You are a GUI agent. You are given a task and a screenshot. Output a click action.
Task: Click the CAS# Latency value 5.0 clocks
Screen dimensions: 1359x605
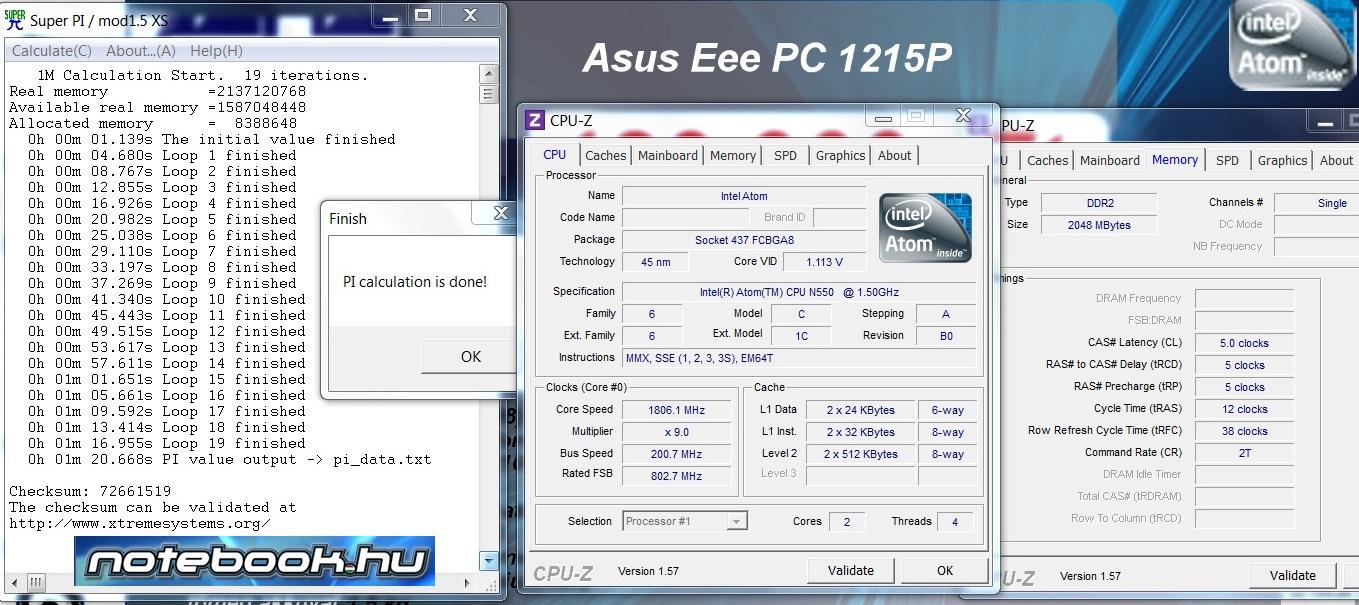point(1244,343)
